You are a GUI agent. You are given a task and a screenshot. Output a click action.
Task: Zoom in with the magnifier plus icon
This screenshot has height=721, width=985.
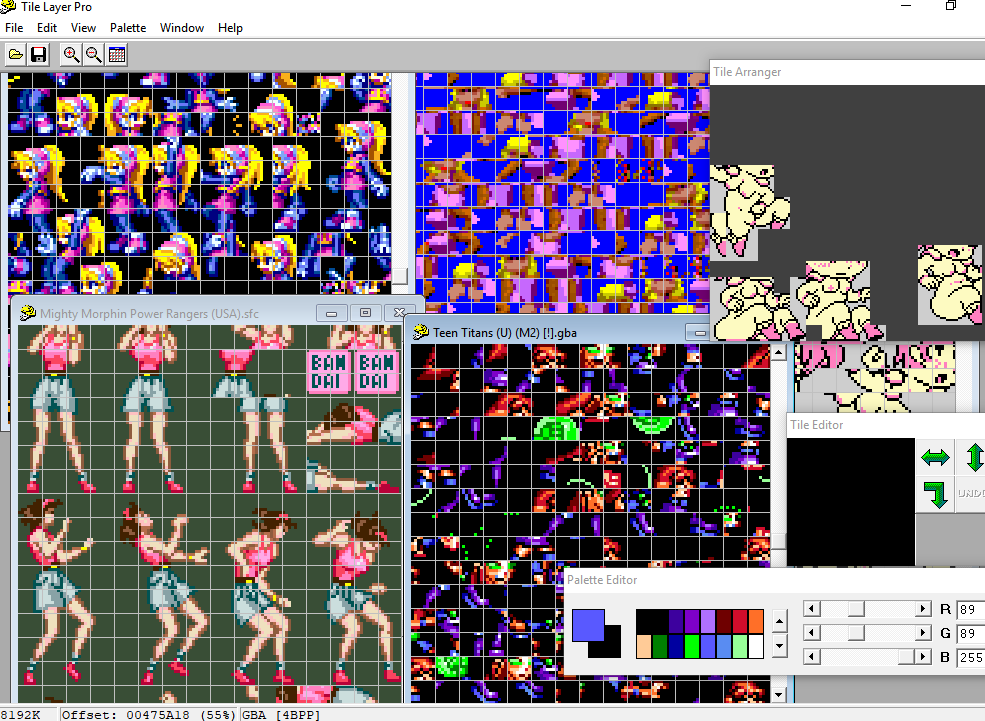71,55
